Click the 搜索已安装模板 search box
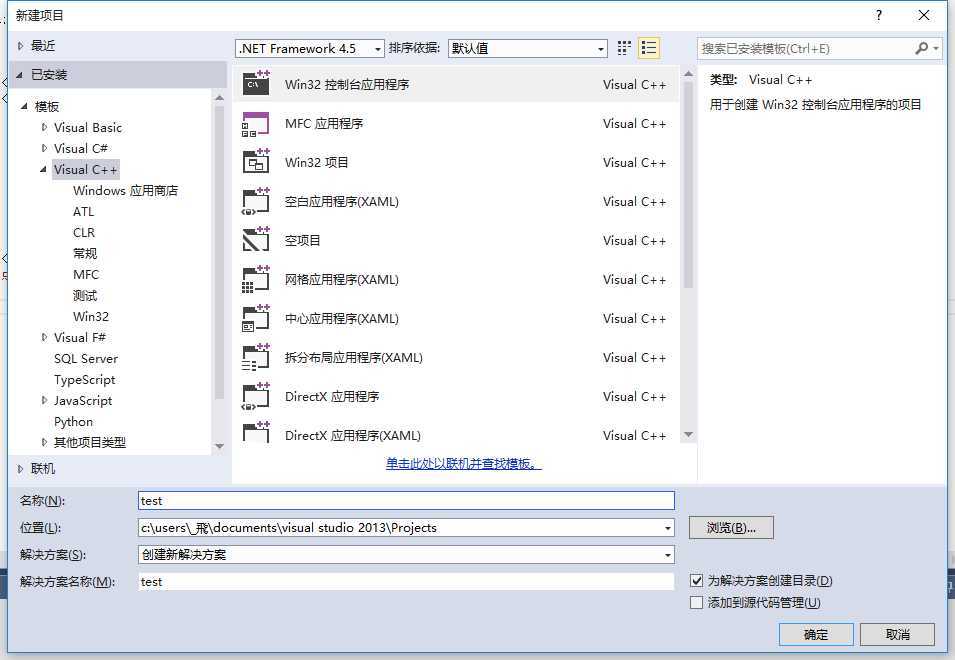This screenshot has height=660, width=955. 806,49
